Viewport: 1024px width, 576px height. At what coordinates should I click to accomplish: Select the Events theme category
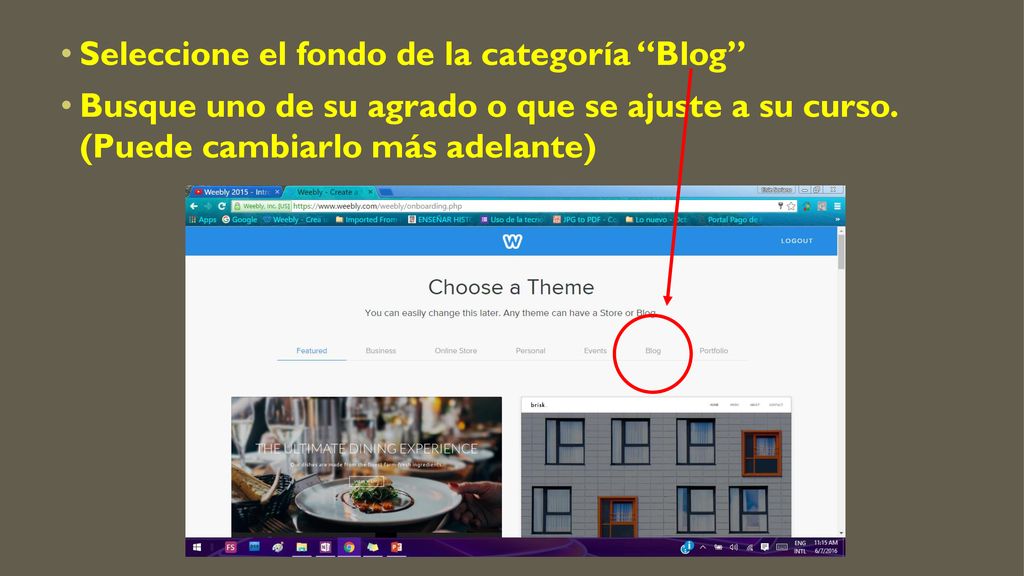(x=595, y=351)
